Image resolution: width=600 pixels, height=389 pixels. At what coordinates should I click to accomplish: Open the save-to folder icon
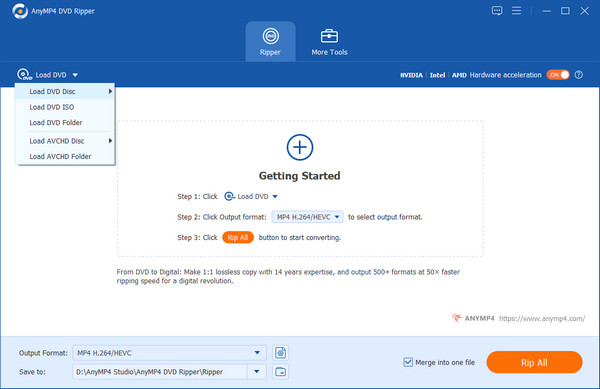pos(280,371)
